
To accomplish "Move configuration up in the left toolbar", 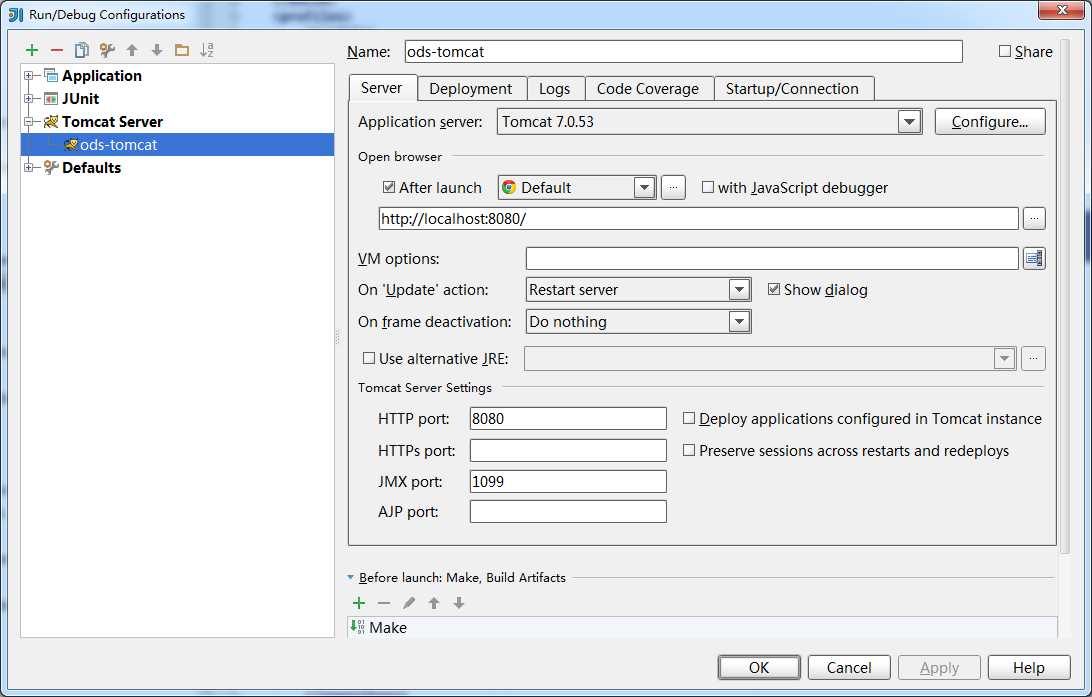I will coord(132,50).
